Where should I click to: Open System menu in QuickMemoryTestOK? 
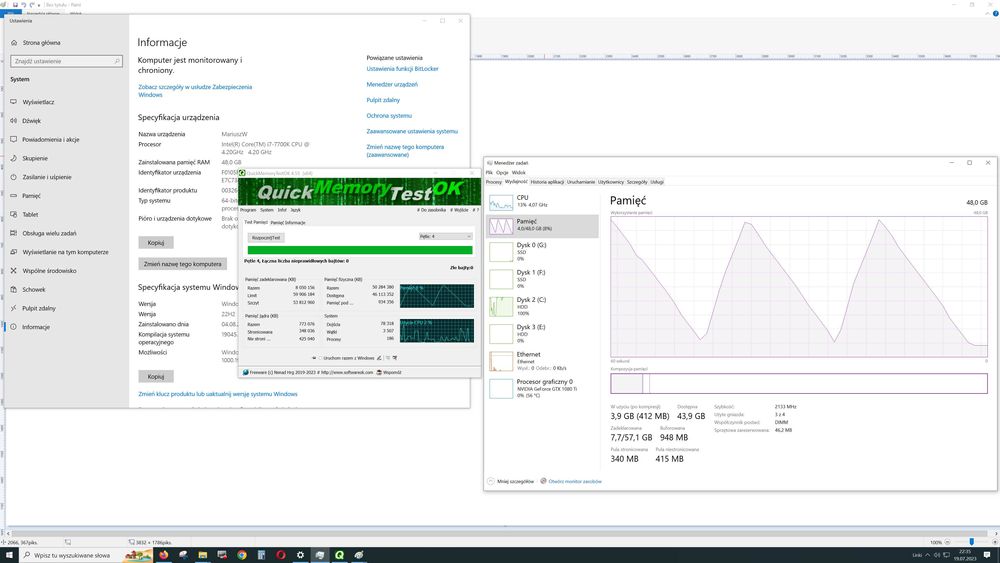click(267, 210)
